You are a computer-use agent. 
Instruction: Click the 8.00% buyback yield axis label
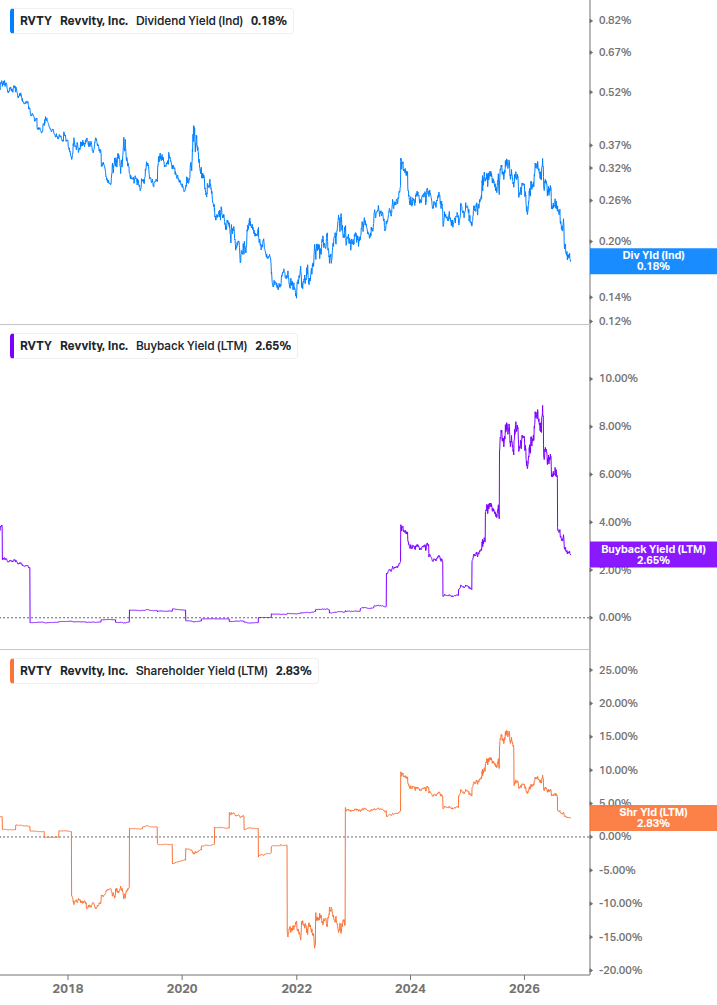point(615,426)
